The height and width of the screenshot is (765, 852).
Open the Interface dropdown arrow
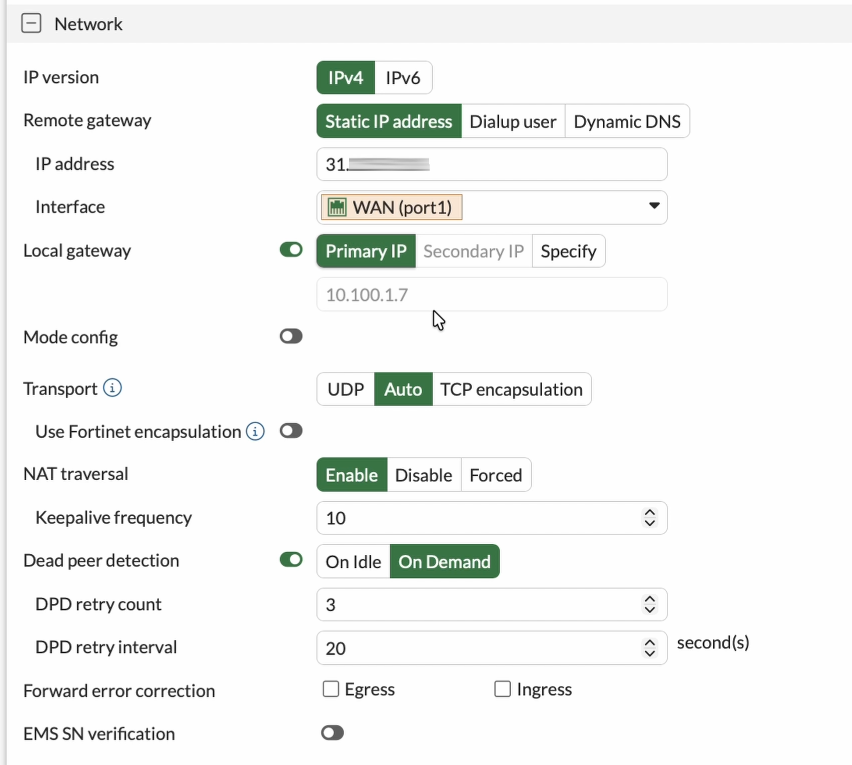click(654, 206)
